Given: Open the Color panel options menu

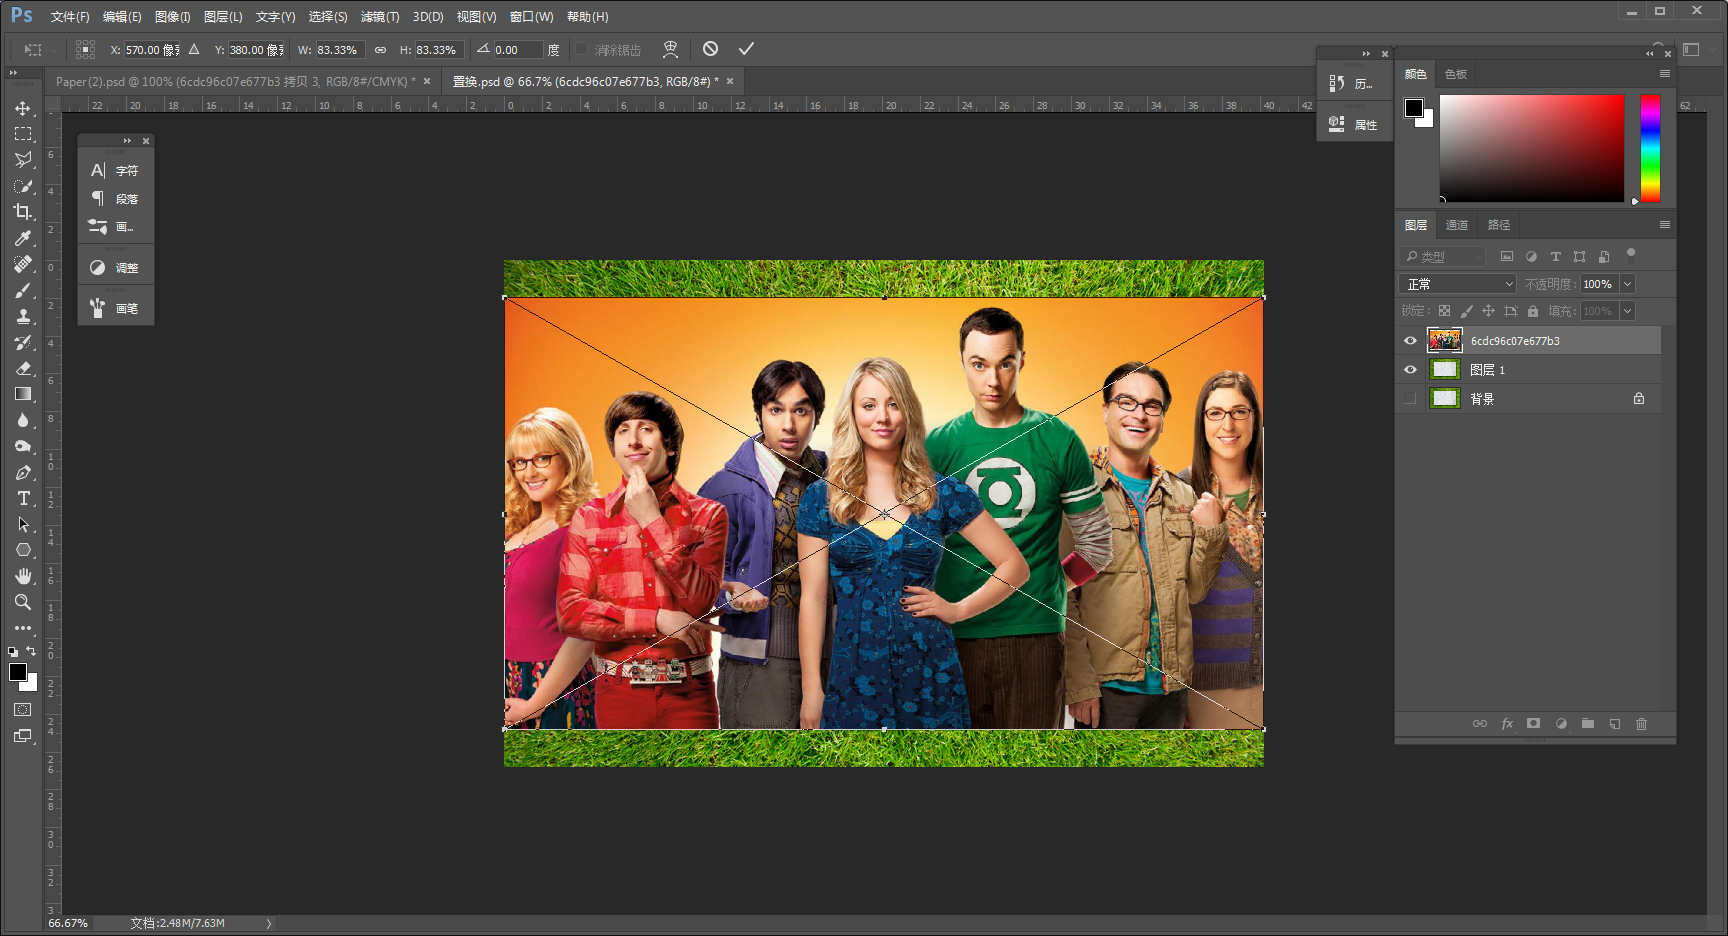Looking at the screenshot, I should (1665, 74).
